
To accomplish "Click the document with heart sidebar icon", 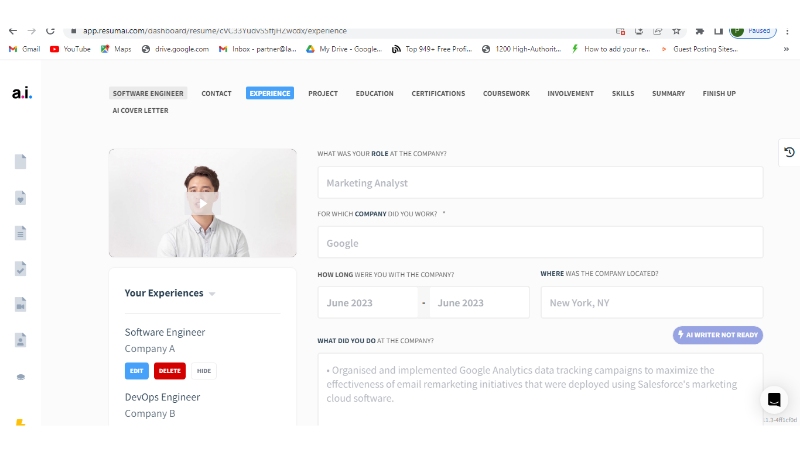I will point(20,197).
